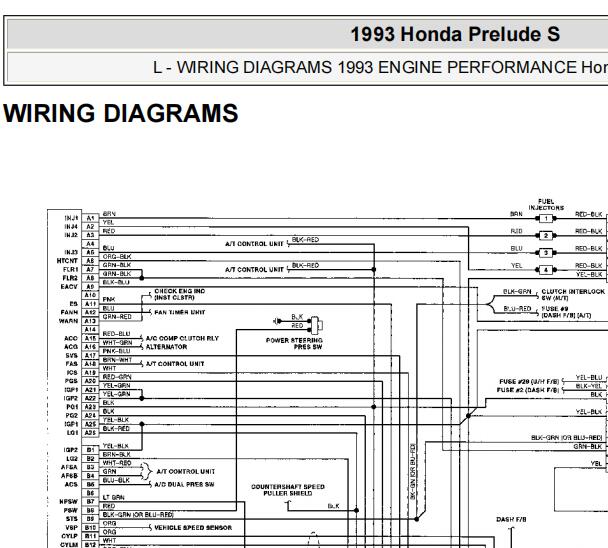Select connector pin cell A23
The width and height of the screenshot is (608, 548).
pos(90,407)
